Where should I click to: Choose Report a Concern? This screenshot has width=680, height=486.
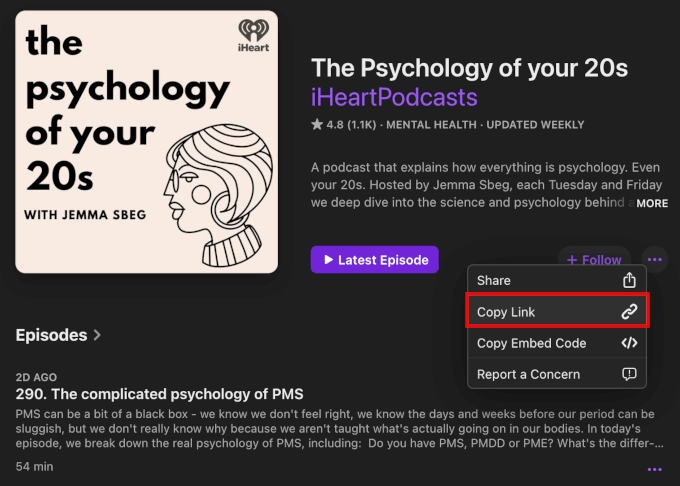[x=528, y=374]
